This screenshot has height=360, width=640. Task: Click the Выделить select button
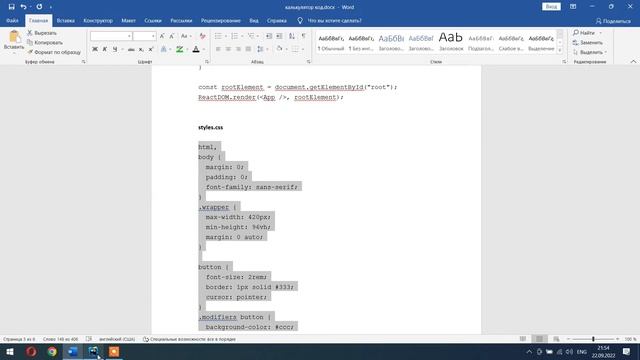point(589,52)
